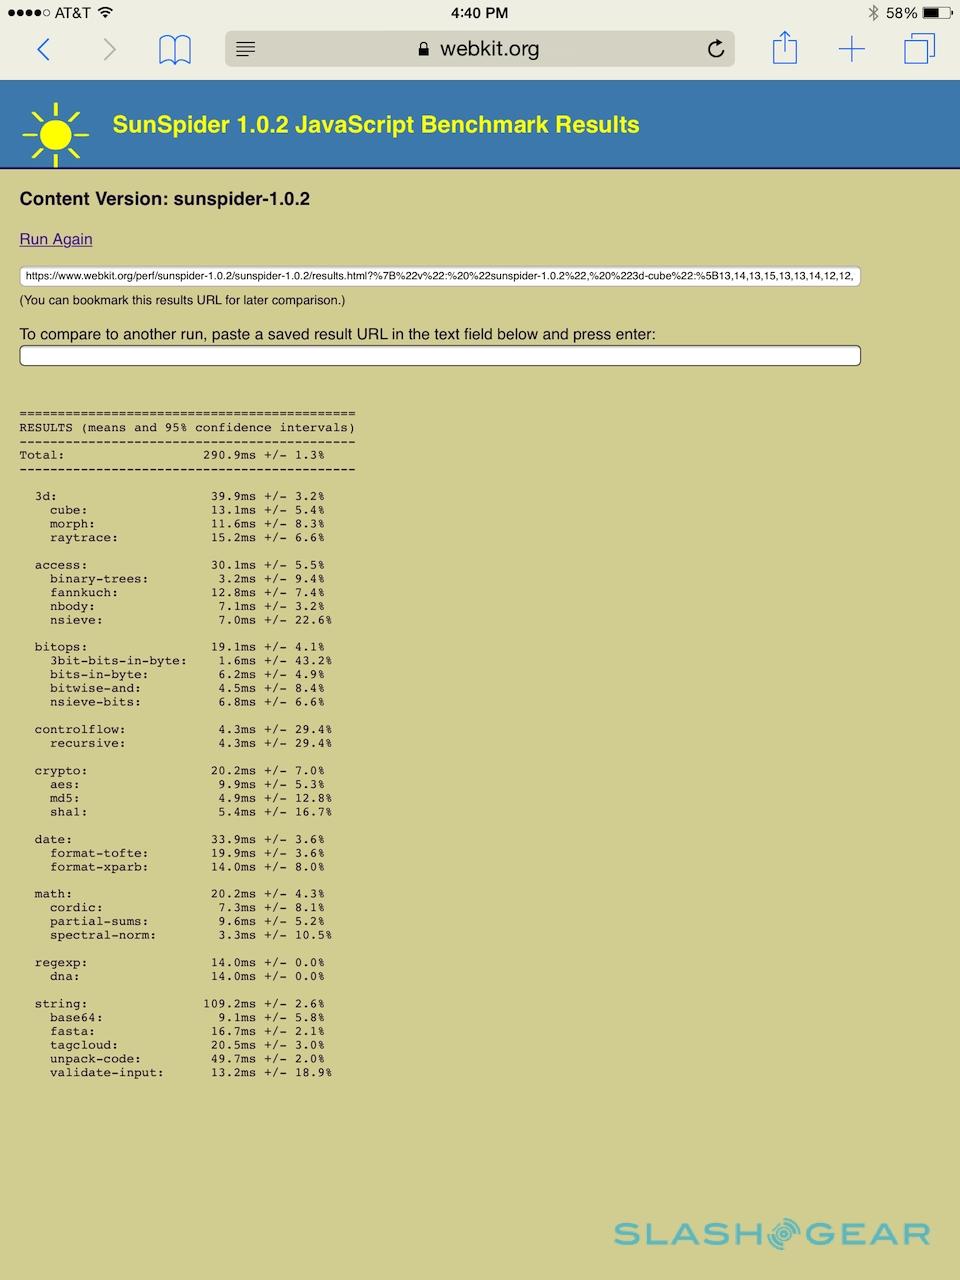This screenshot has width=960, height=1280.
Task: Add a new tab with plus icon
Action: click(851, 49)
